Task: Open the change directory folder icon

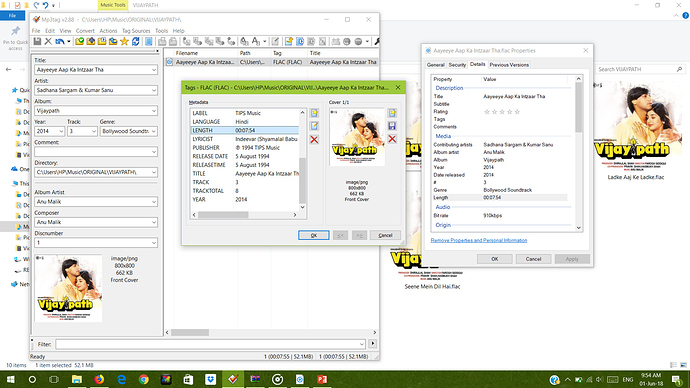Action: tap(80, 41)
